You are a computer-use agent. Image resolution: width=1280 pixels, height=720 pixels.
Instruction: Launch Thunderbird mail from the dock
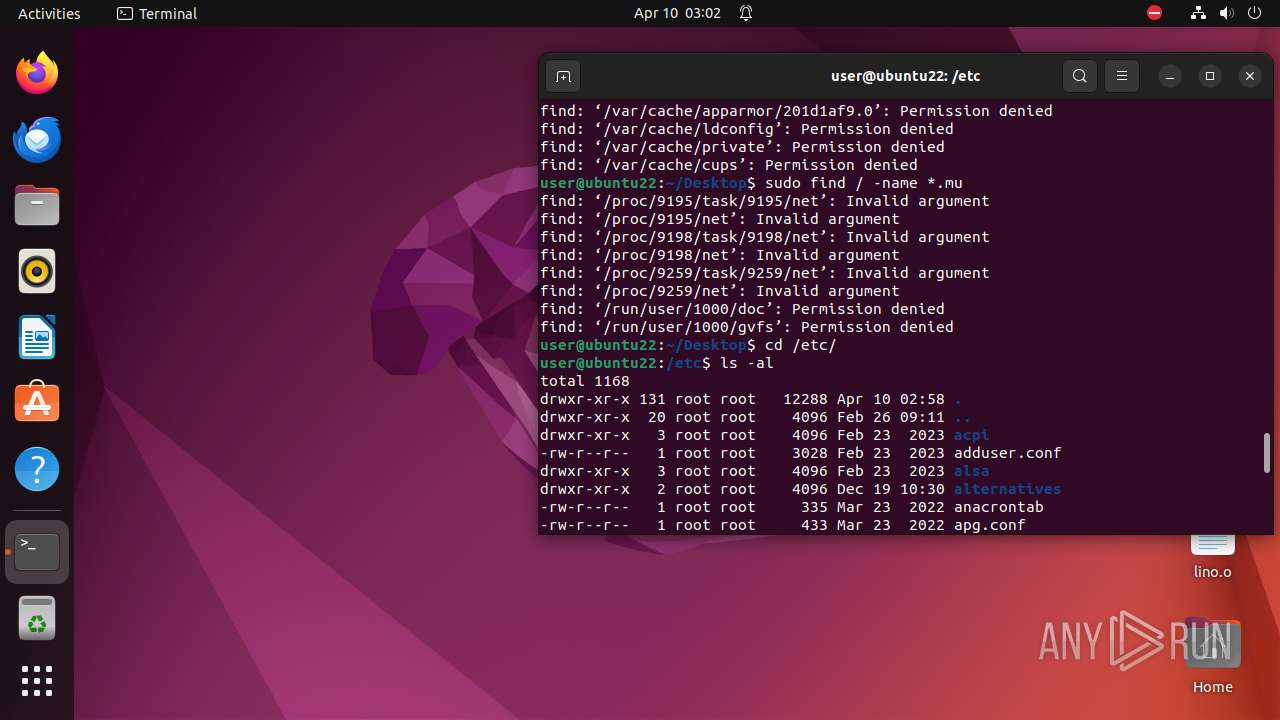coord(37,139)
